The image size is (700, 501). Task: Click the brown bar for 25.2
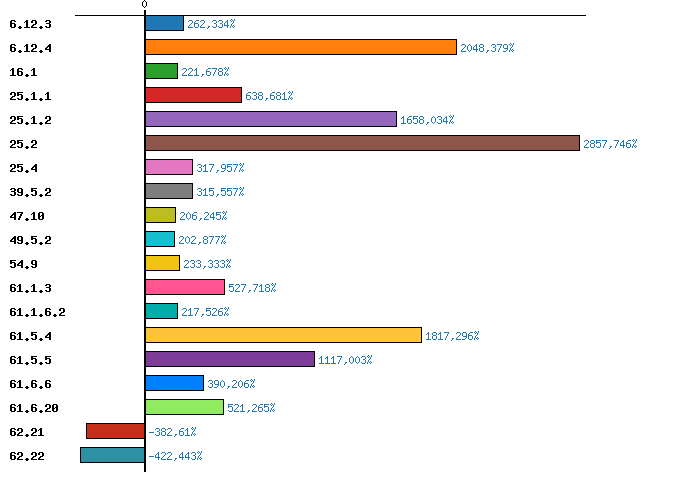362,143
